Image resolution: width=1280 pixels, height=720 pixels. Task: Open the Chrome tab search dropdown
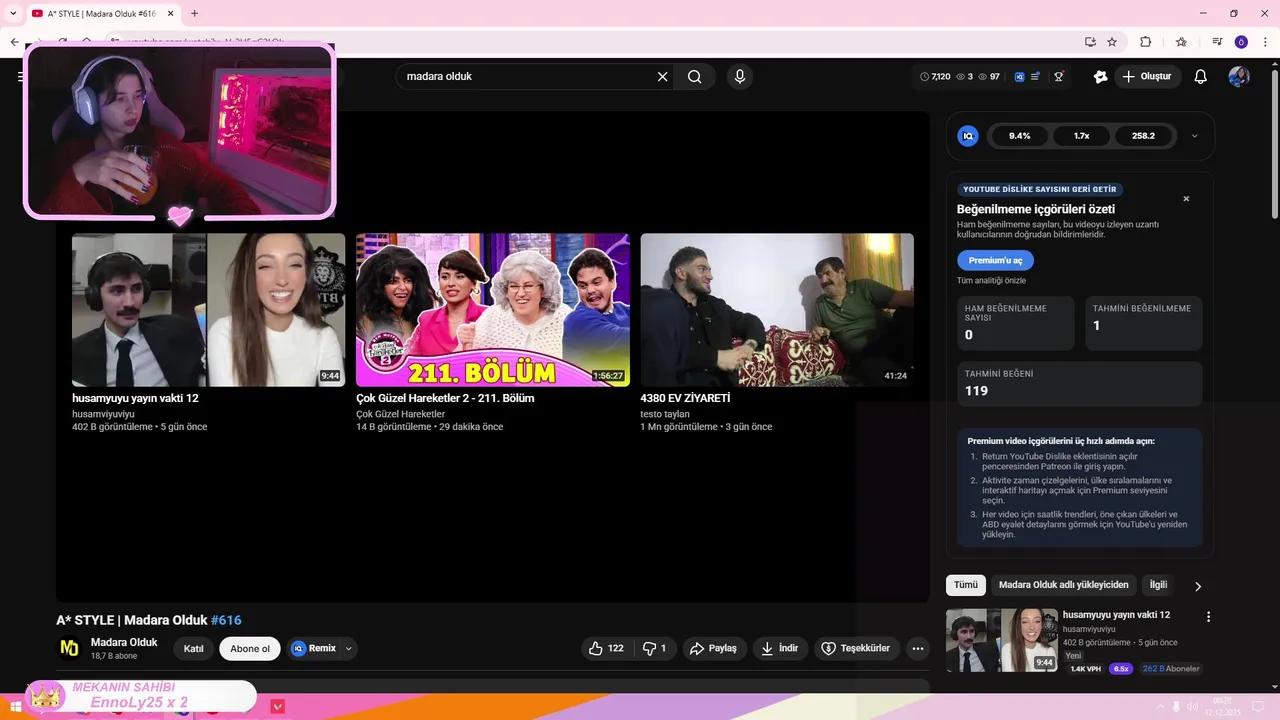click(13, 13)
